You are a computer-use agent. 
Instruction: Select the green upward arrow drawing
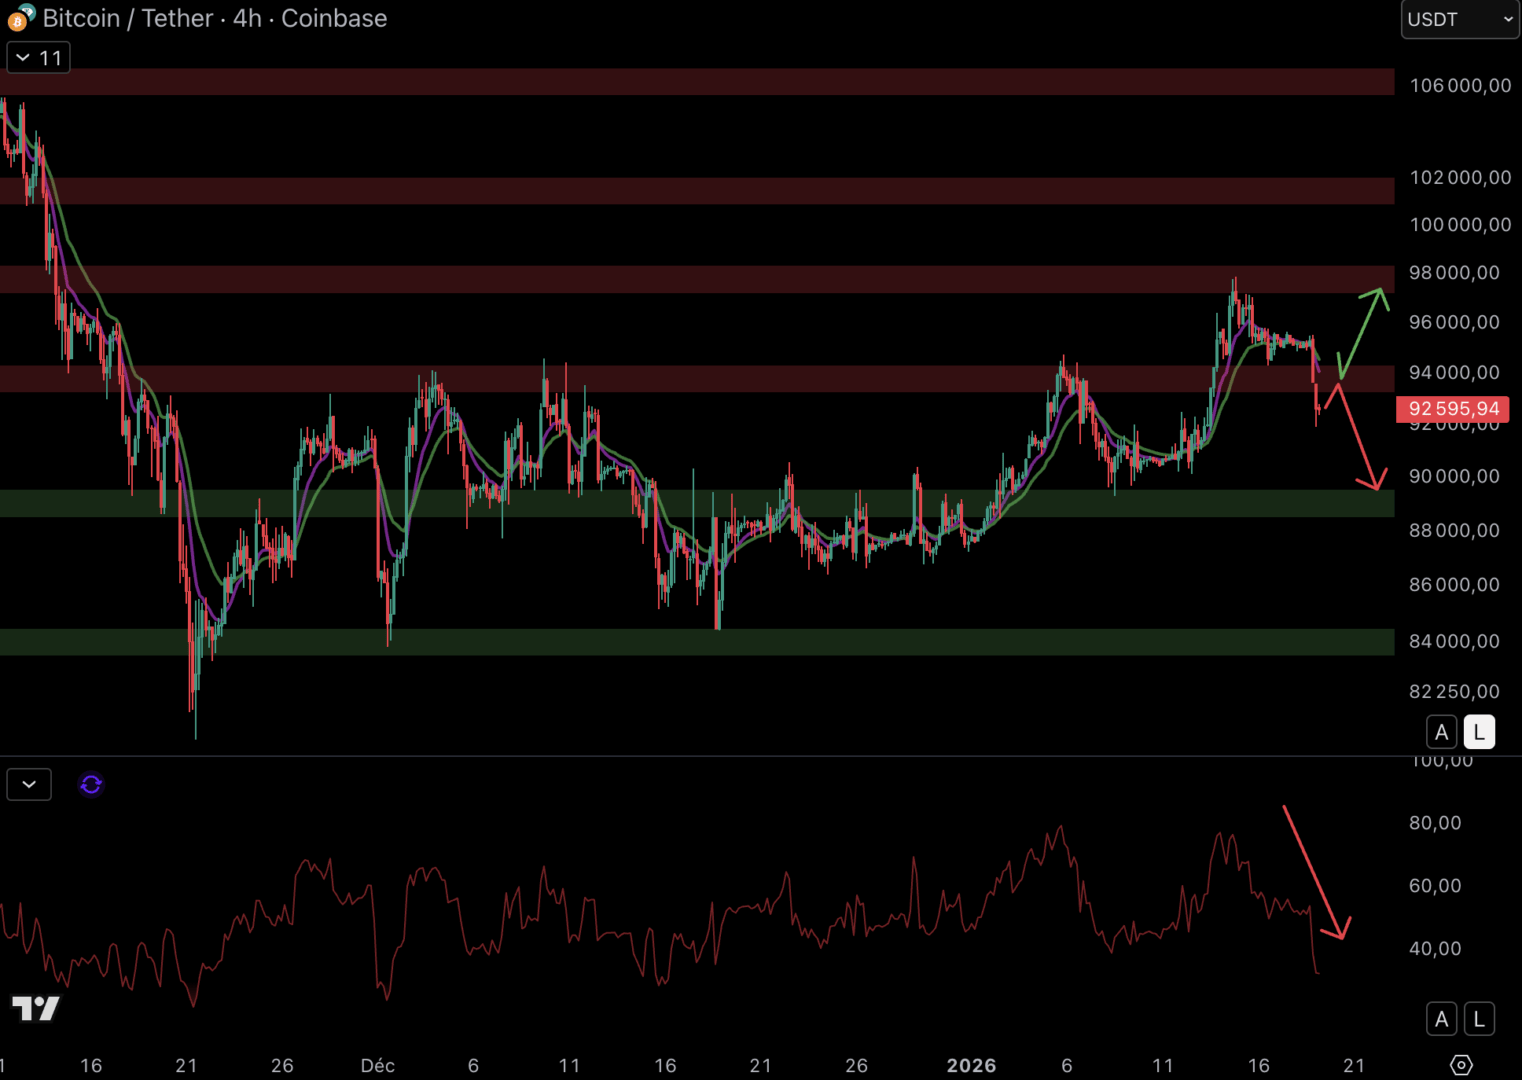(1363, 331)
